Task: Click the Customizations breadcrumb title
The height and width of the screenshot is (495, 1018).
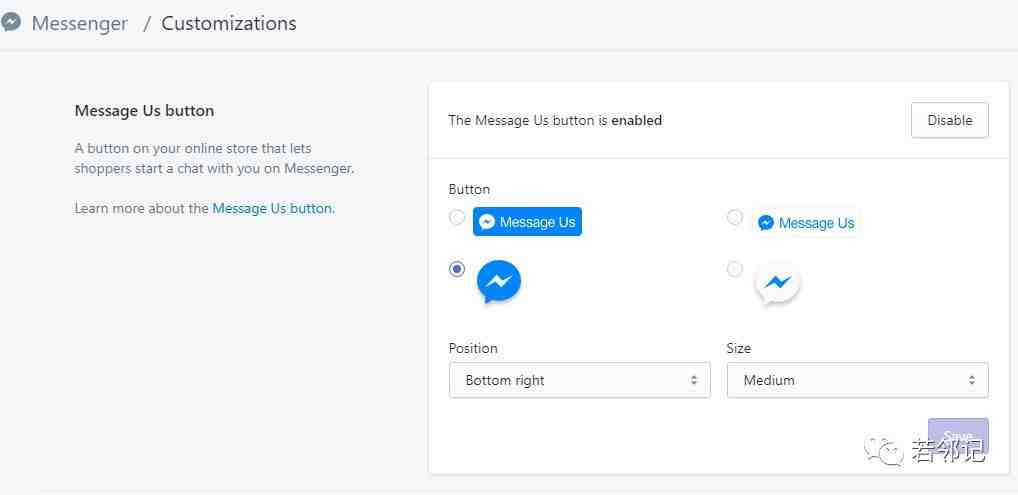Action: click(229, 23)
